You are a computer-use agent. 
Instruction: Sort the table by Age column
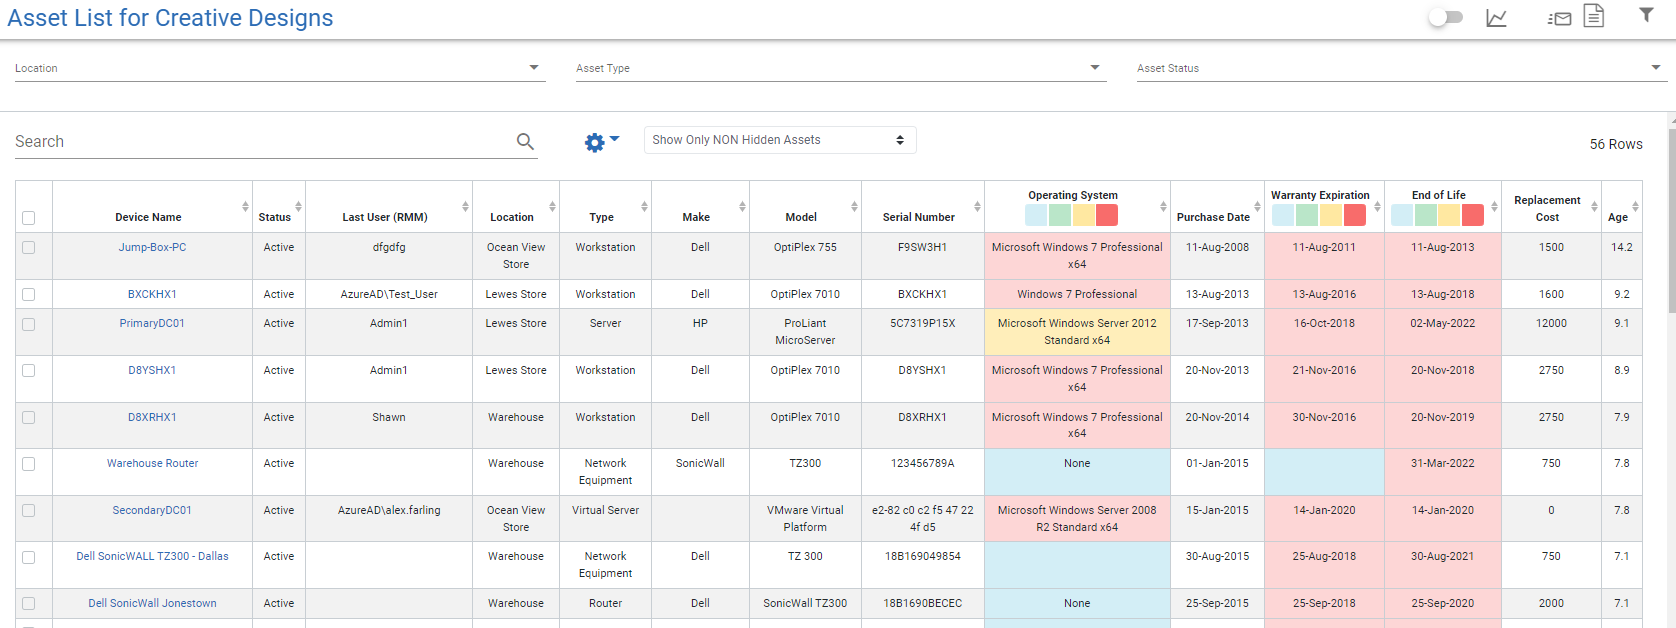[x=1635, y=207]
